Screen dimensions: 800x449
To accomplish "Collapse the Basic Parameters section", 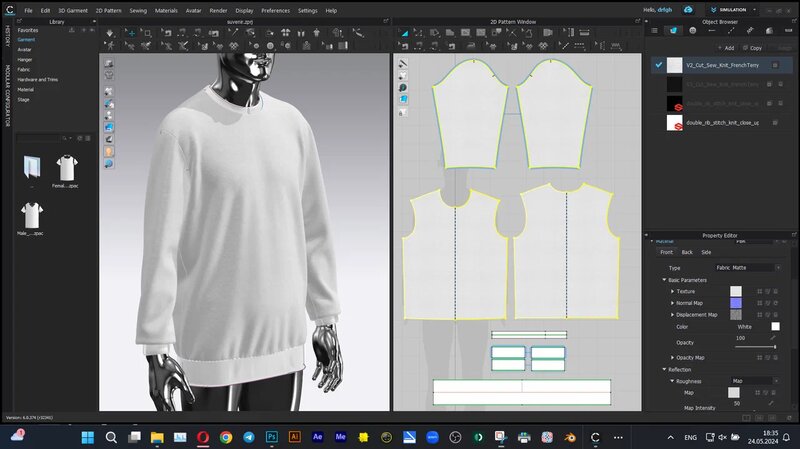I will 664,280.
